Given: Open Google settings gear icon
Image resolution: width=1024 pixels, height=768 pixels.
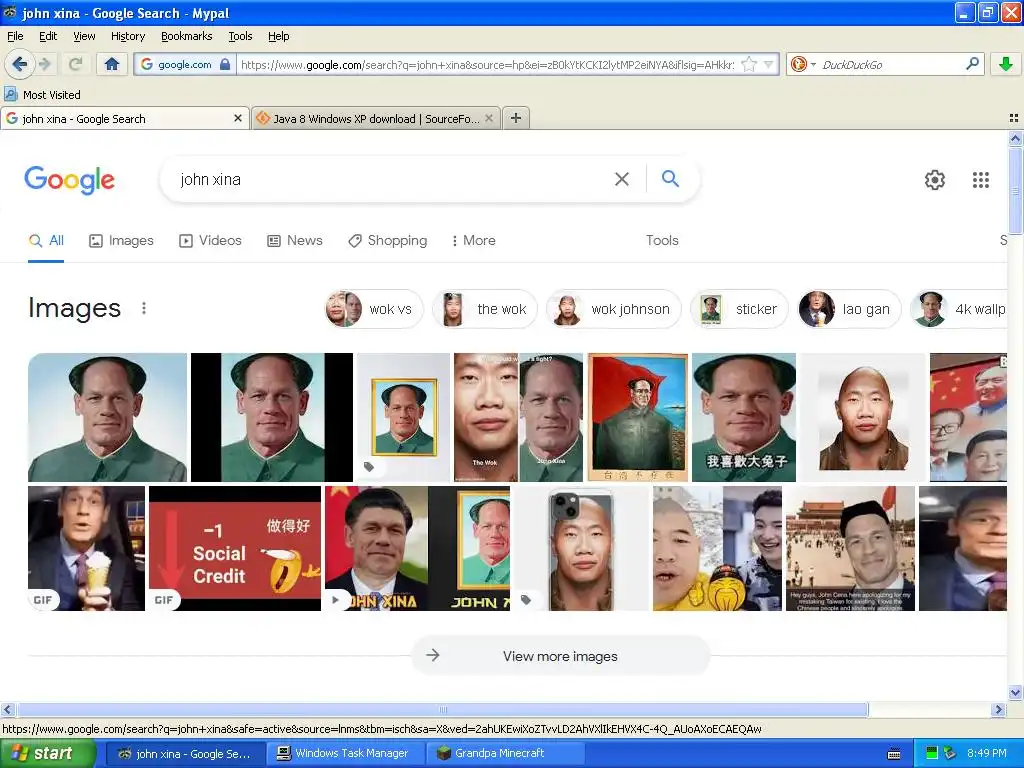Looking at the screenshot, I should (x=935, y=180).
